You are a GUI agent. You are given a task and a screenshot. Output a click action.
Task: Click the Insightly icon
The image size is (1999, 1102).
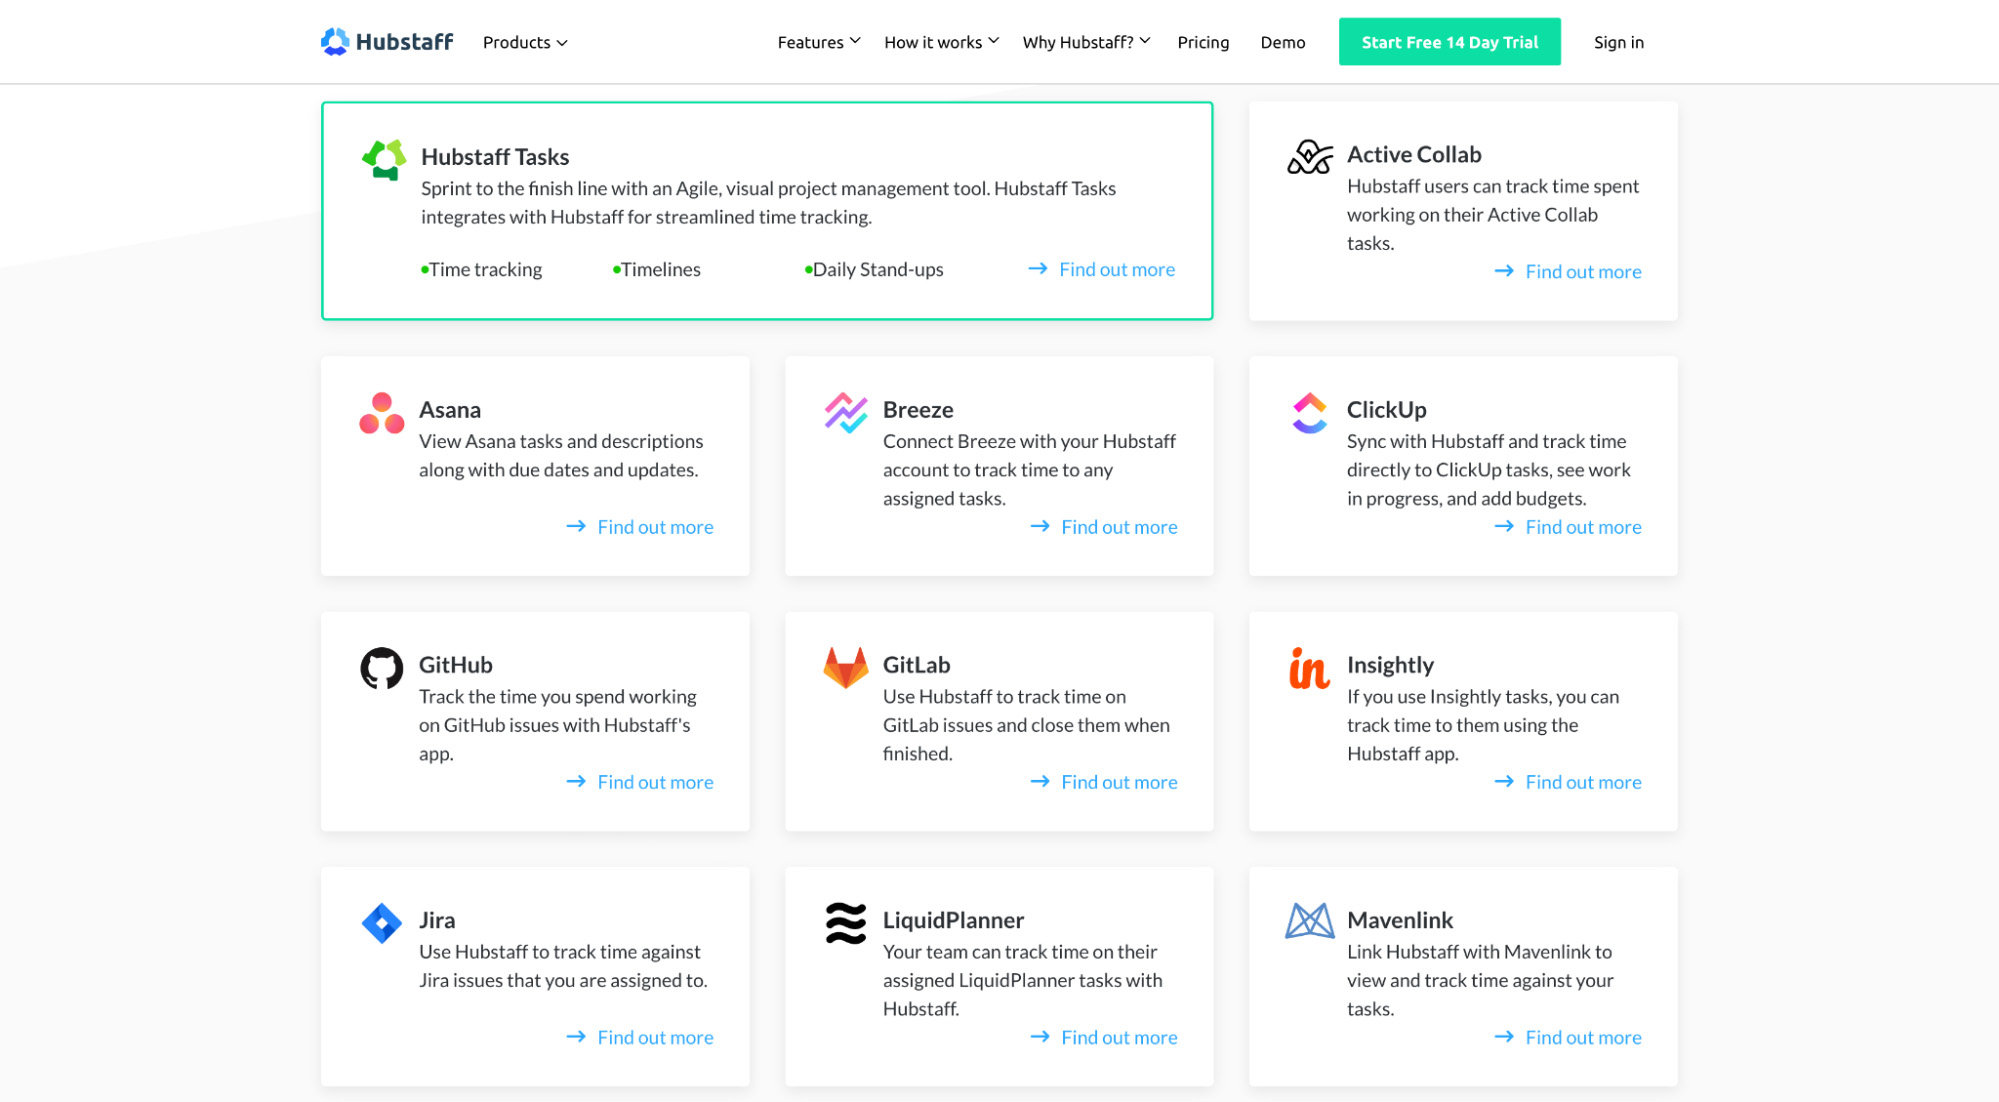(1307, 667)
